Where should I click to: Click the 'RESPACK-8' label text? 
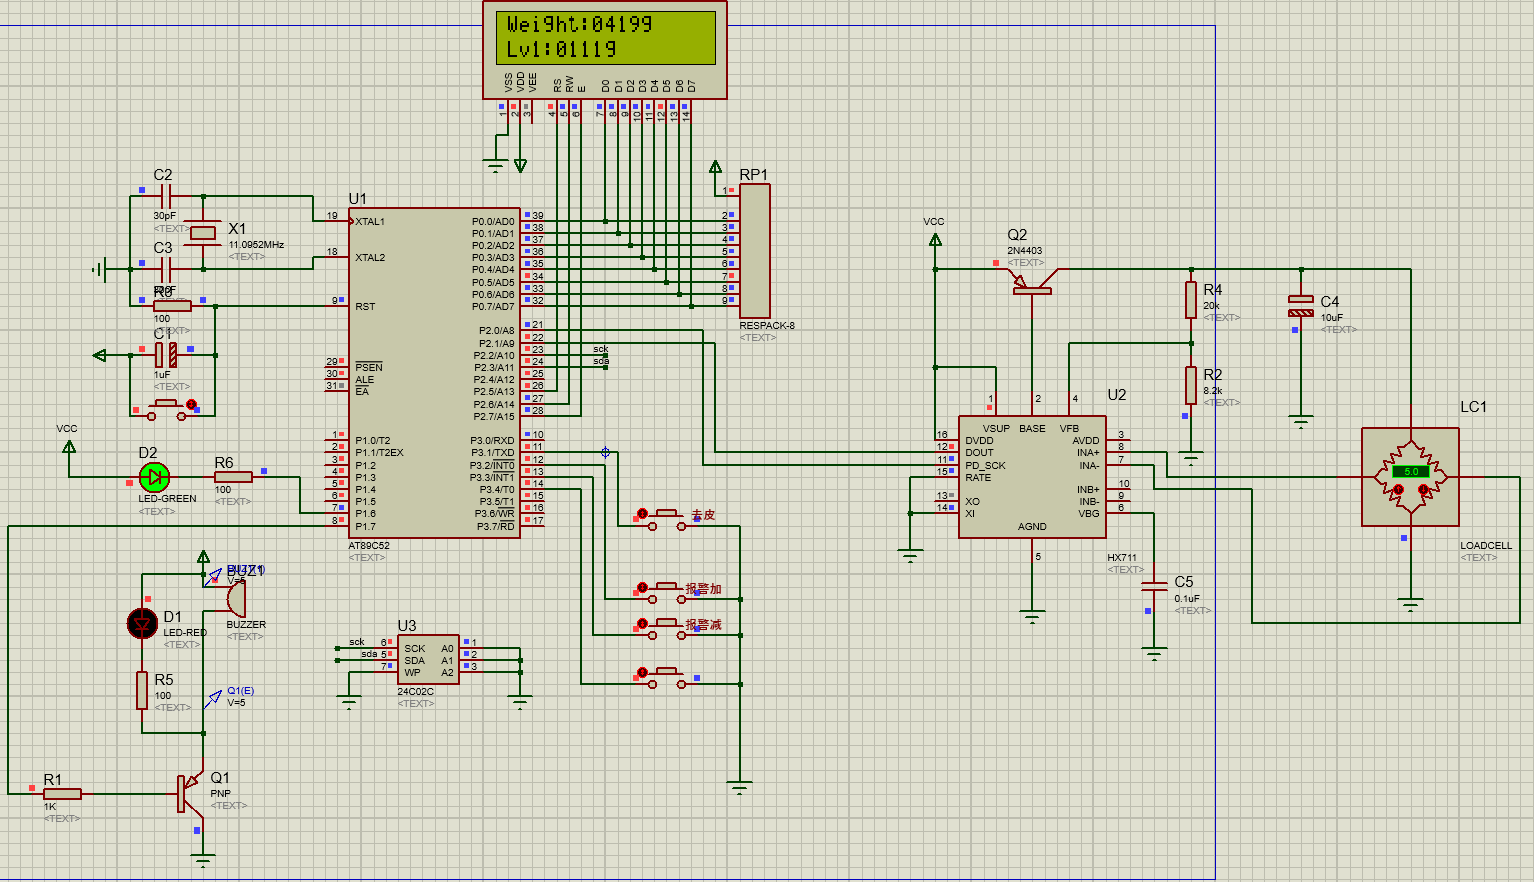(767, 326)
